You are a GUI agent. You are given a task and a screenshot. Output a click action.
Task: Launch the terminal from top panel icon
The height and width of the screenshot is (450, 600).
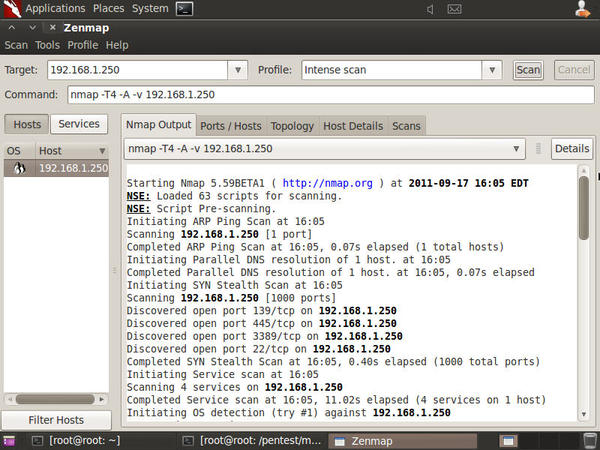pos(184,9)
